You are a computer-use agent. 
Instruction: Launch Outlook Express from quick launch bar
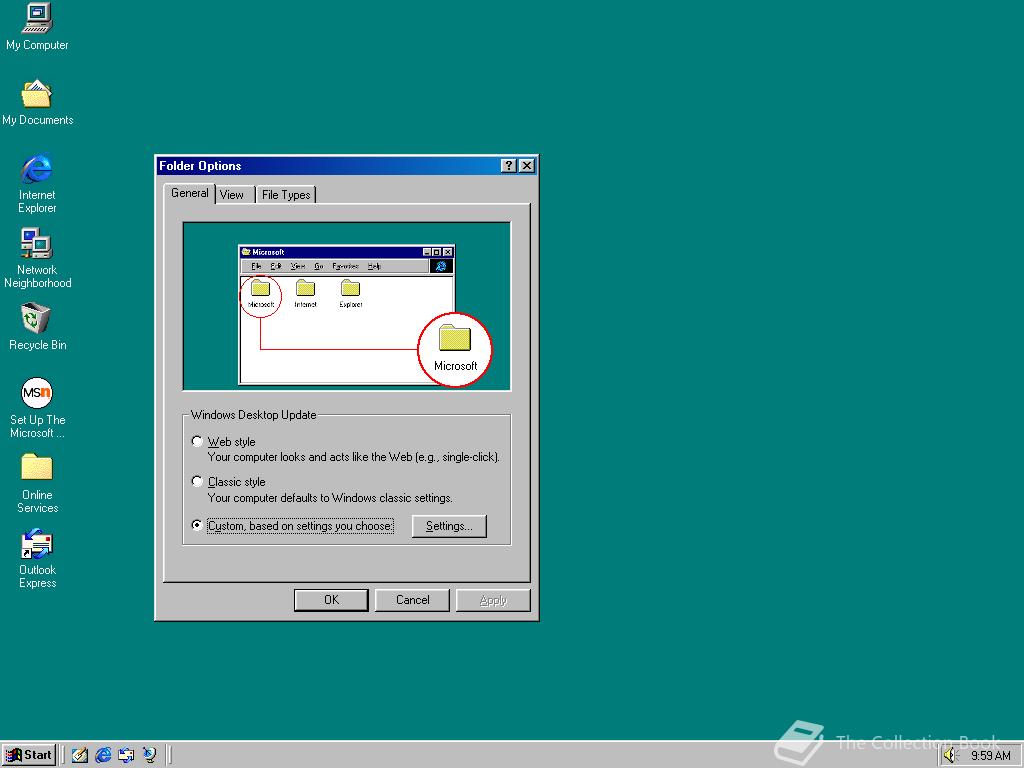[x=126, y=755]
